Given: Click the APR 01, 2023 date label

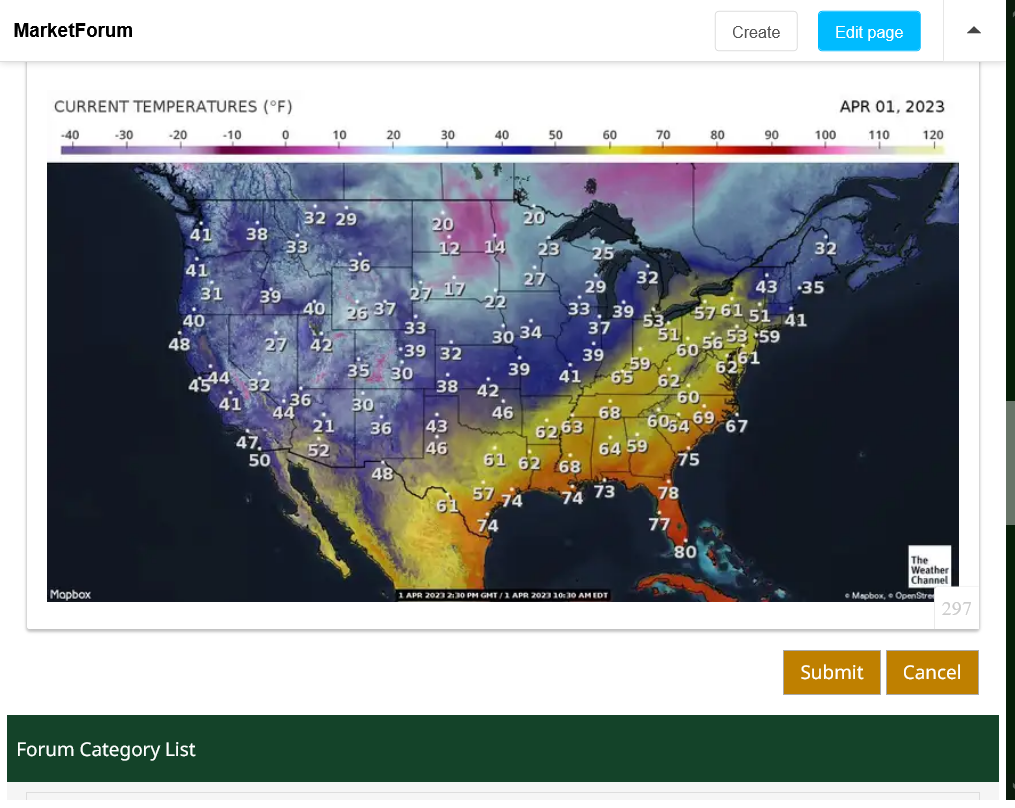Looking at the screenshot, I should (x=891, y=107).
